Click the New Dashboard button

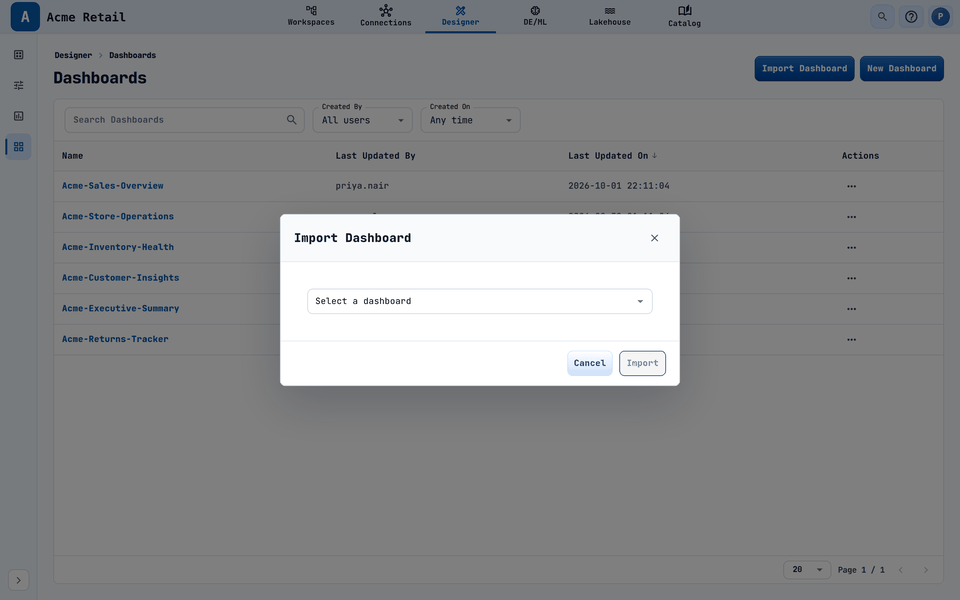click(x=901, y=69)
